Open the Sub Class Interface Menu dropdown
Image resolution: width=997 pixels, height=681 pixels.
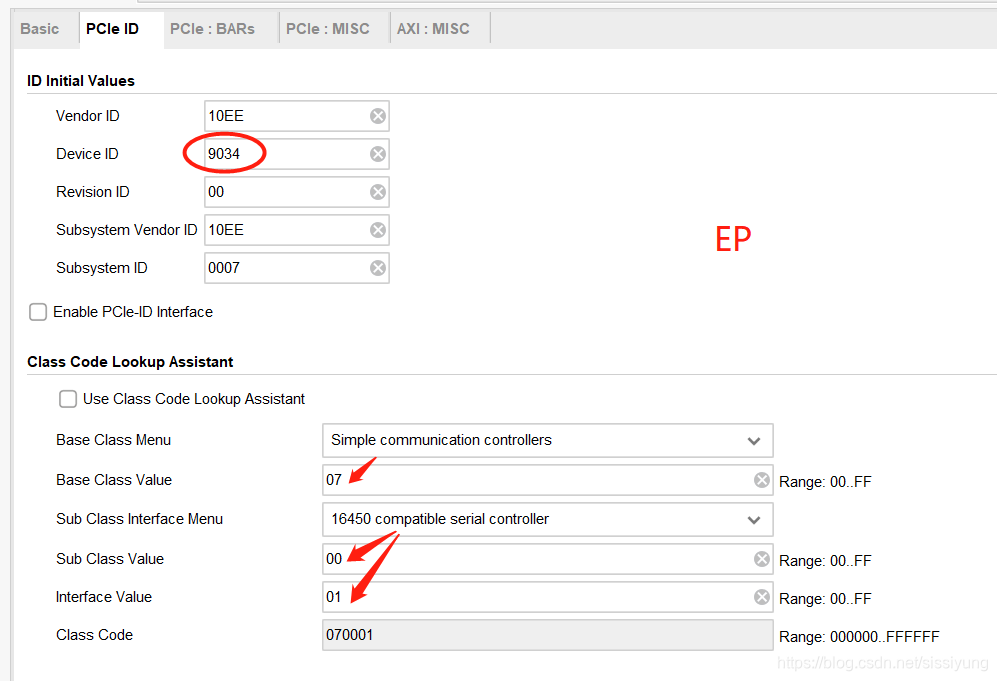(547, 519)
